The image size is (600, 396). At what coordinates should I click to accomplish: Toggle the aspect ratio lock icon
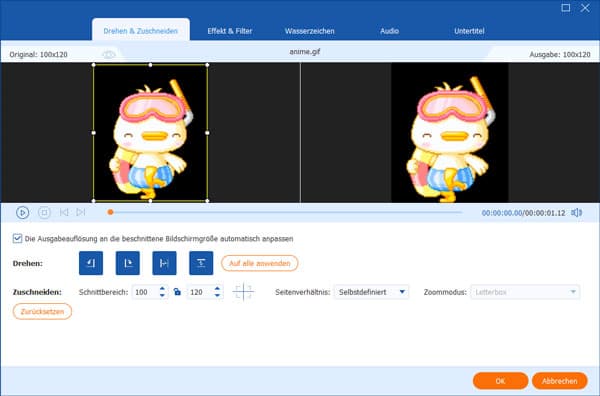[x=177, y=292]
